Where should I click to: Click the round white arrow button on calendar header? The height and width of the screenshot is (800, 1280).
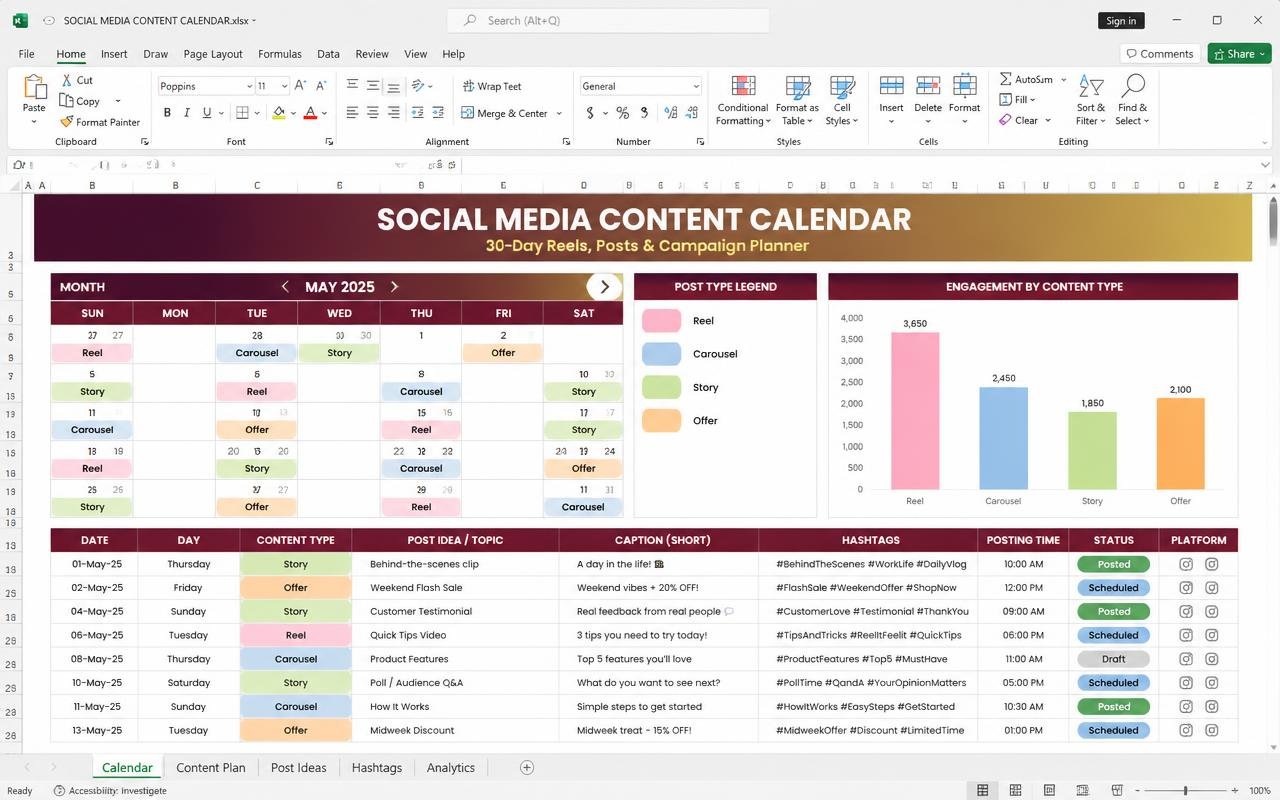point(604,286)
